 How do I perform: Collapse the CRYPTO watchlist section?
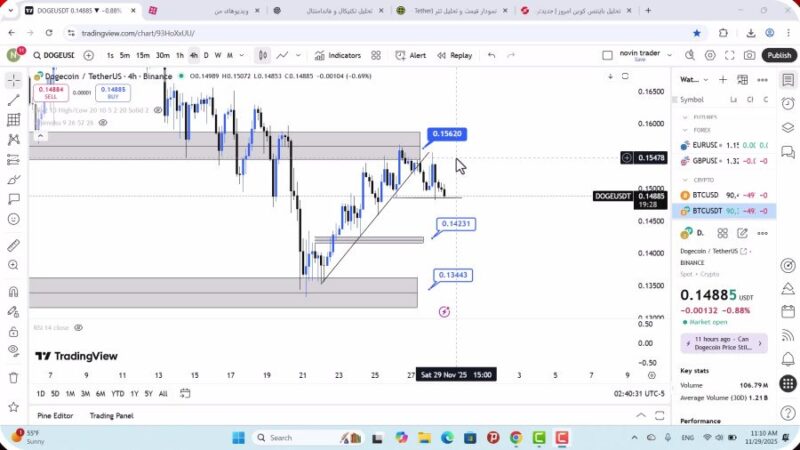pyautogui.click(x=686, y=180)
